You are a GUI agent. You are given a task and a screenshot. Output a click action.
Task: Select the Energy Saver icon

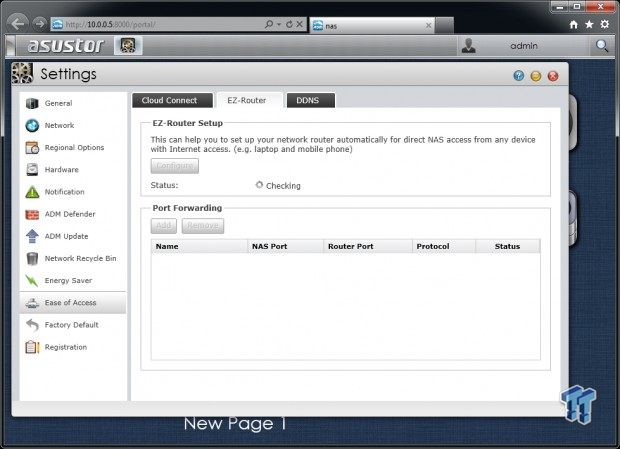click(x=32, y=281)
